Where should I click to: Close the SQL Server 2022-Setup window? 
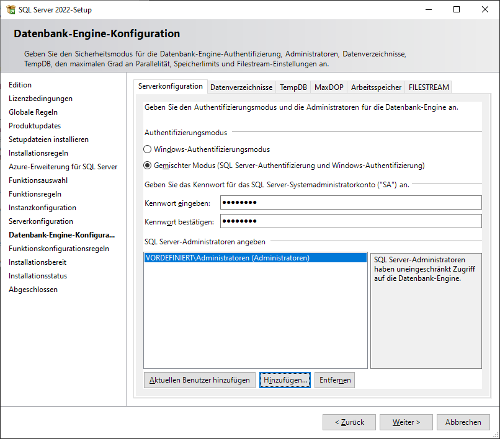point(485,9)
